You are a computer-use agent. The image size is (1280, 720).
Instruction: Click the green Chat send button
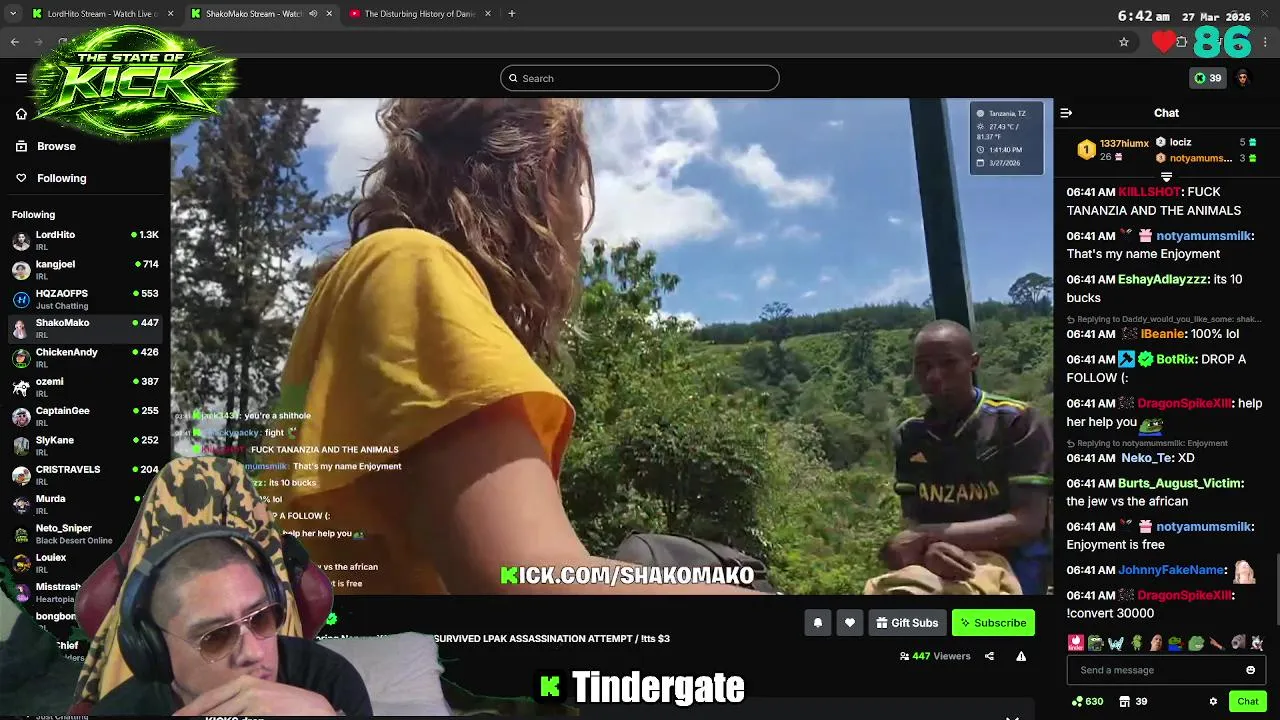coord(1247,702)
